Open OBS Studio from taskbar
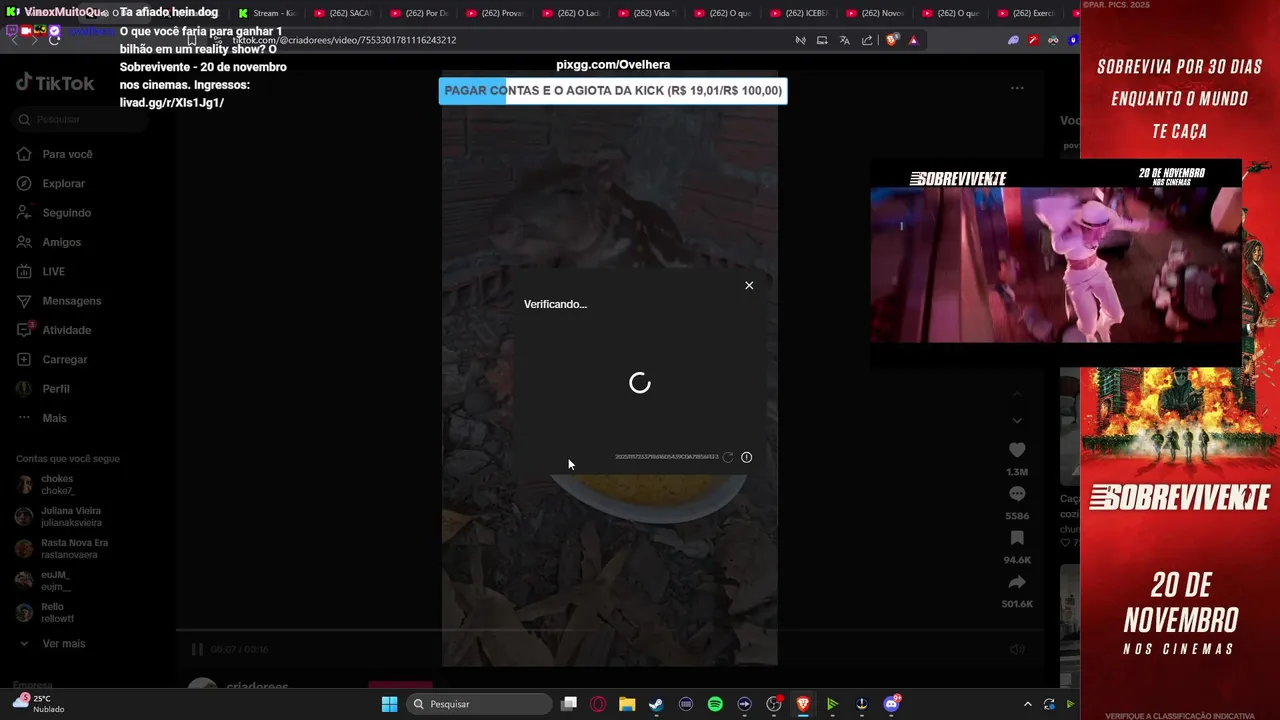 tap(774, 704)
